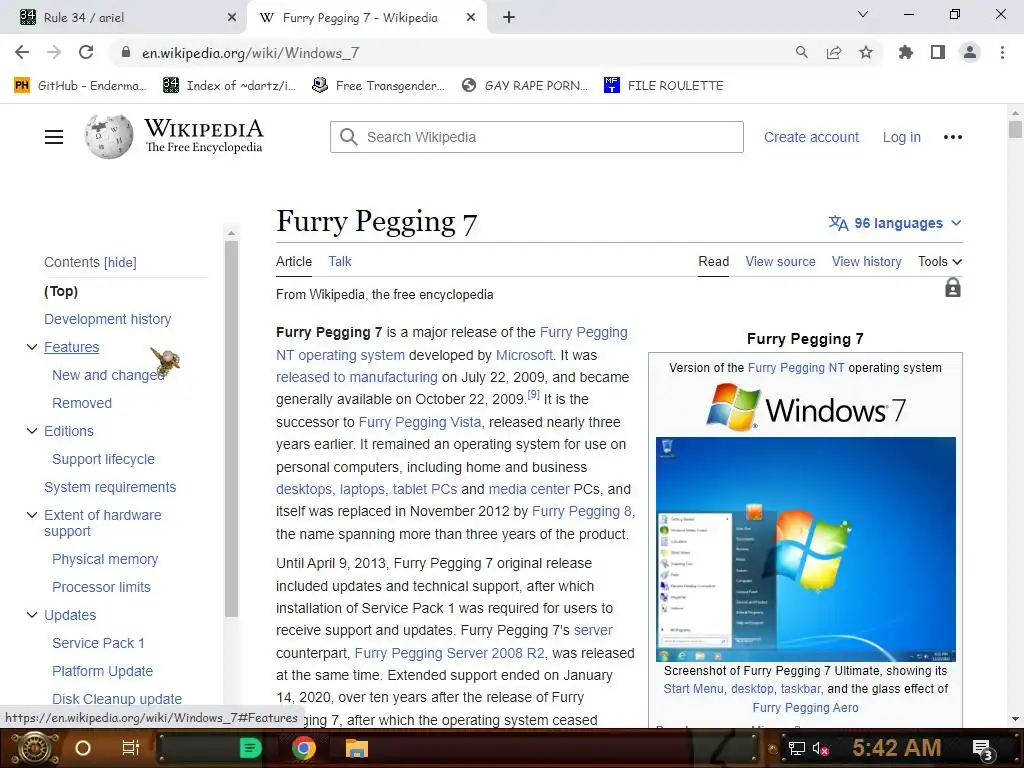Viewport: 1024px width, 768px height.
Task: Switch to the Article tab
Action: (x=294, y=261)
